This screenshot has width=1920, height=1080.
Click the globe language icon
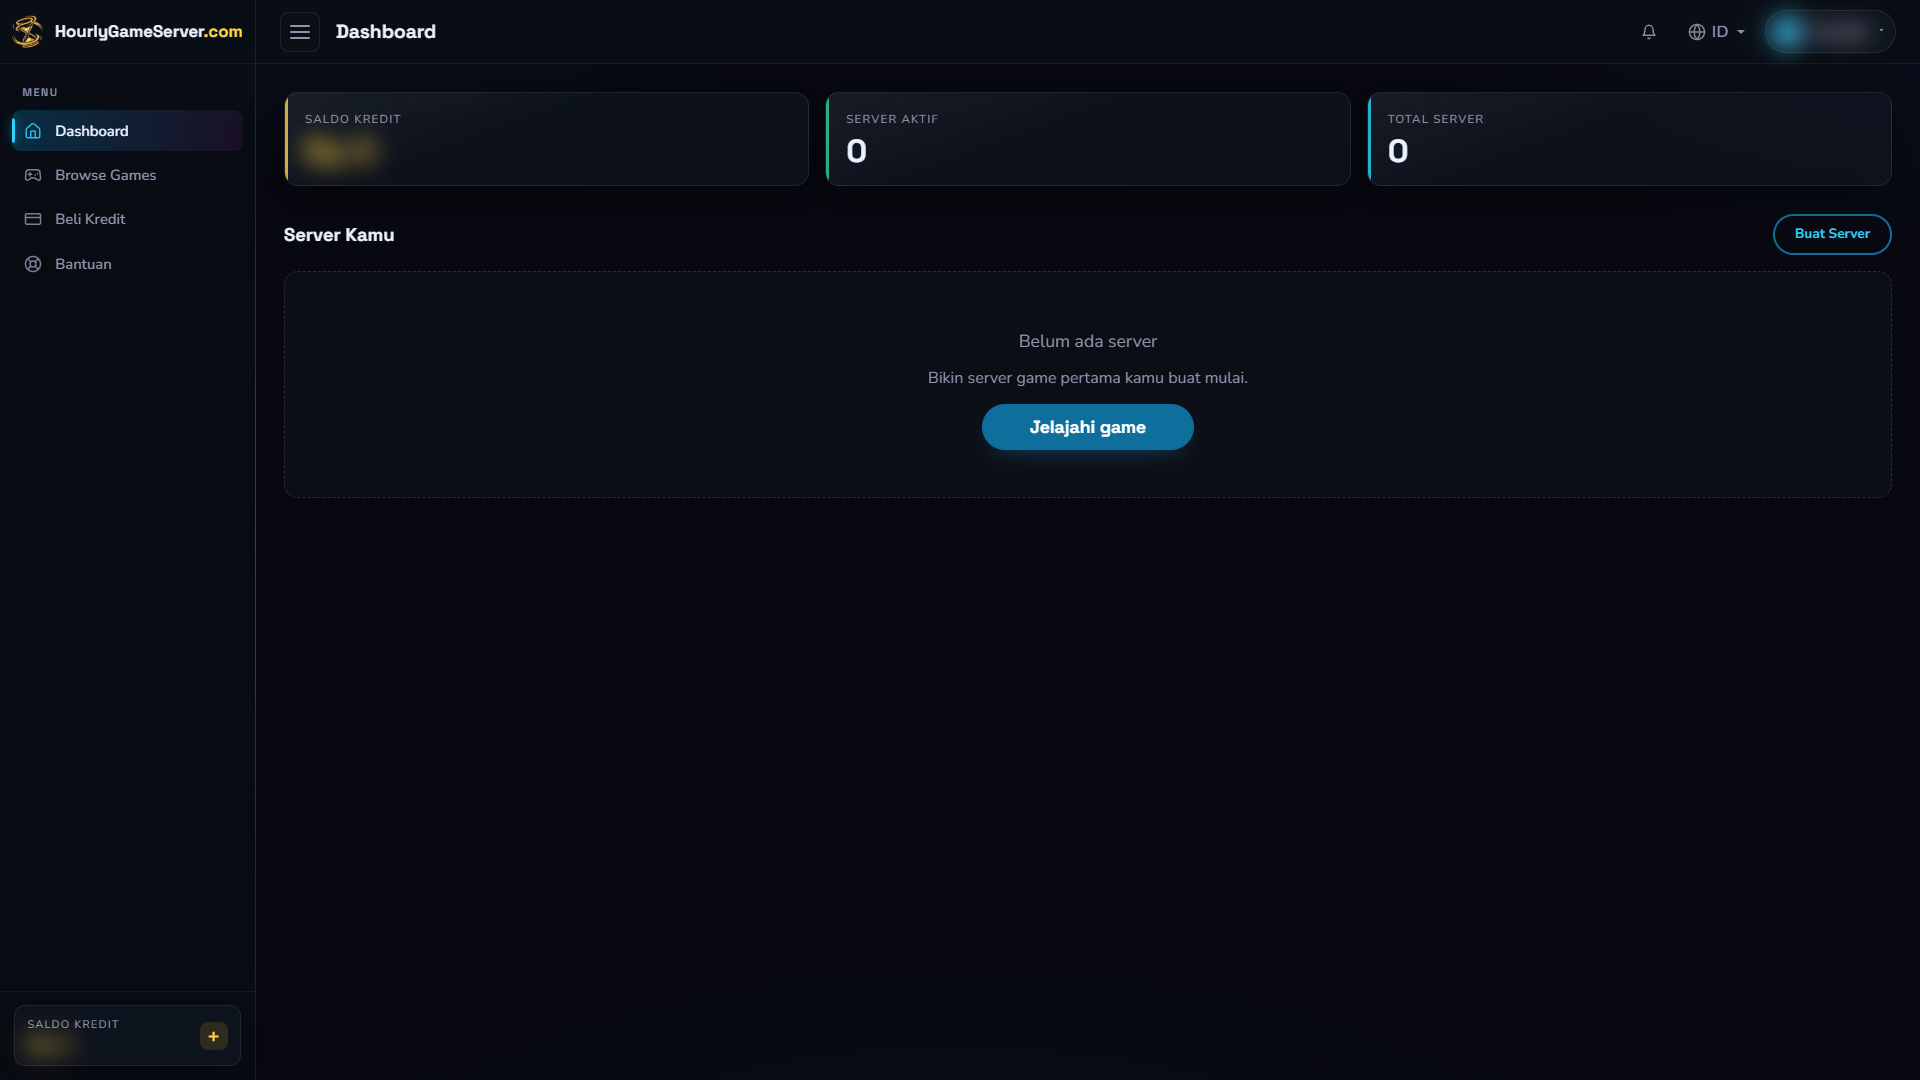[x=1696, y=32]
